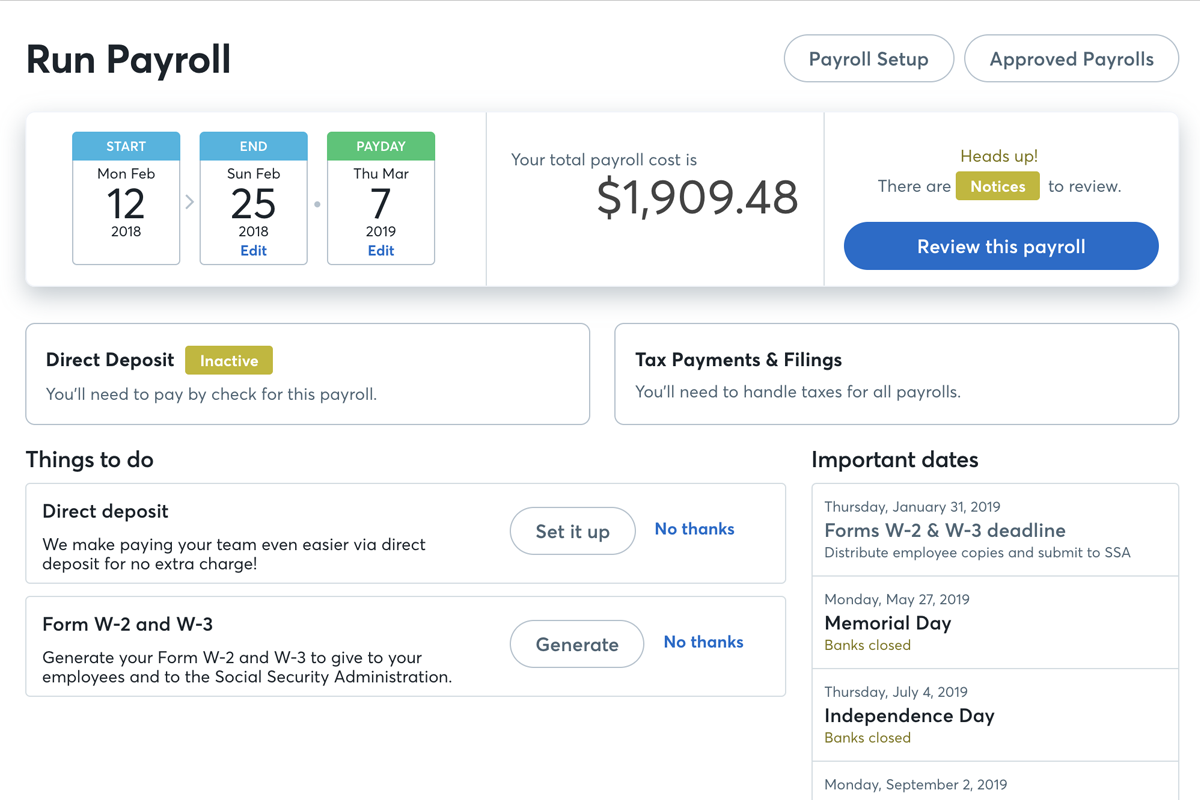Edit the payday date
The width and height of the screenshot is (1200, 800).
click(x=381, y=250)
